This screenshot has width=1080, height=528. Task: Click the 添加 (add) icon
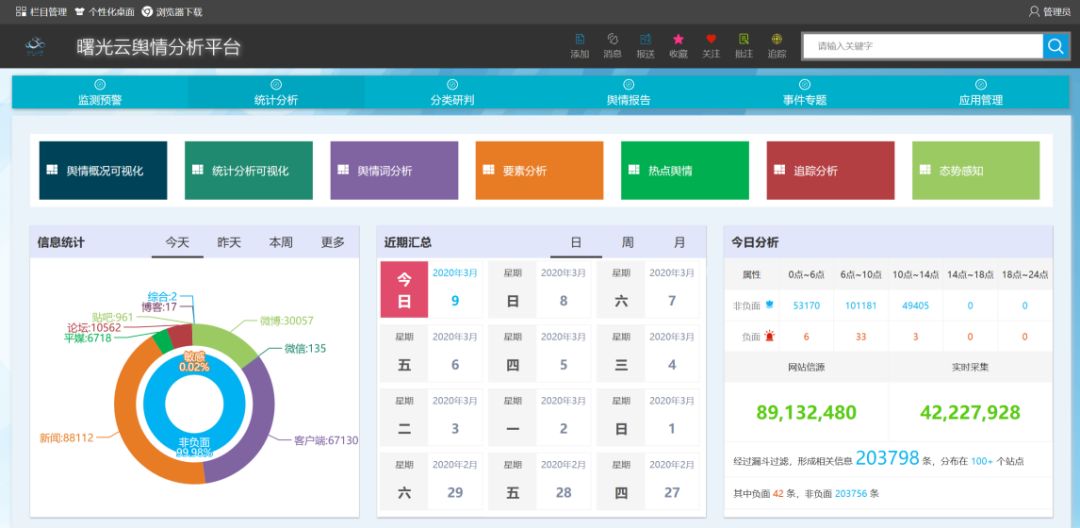(579, 45)
